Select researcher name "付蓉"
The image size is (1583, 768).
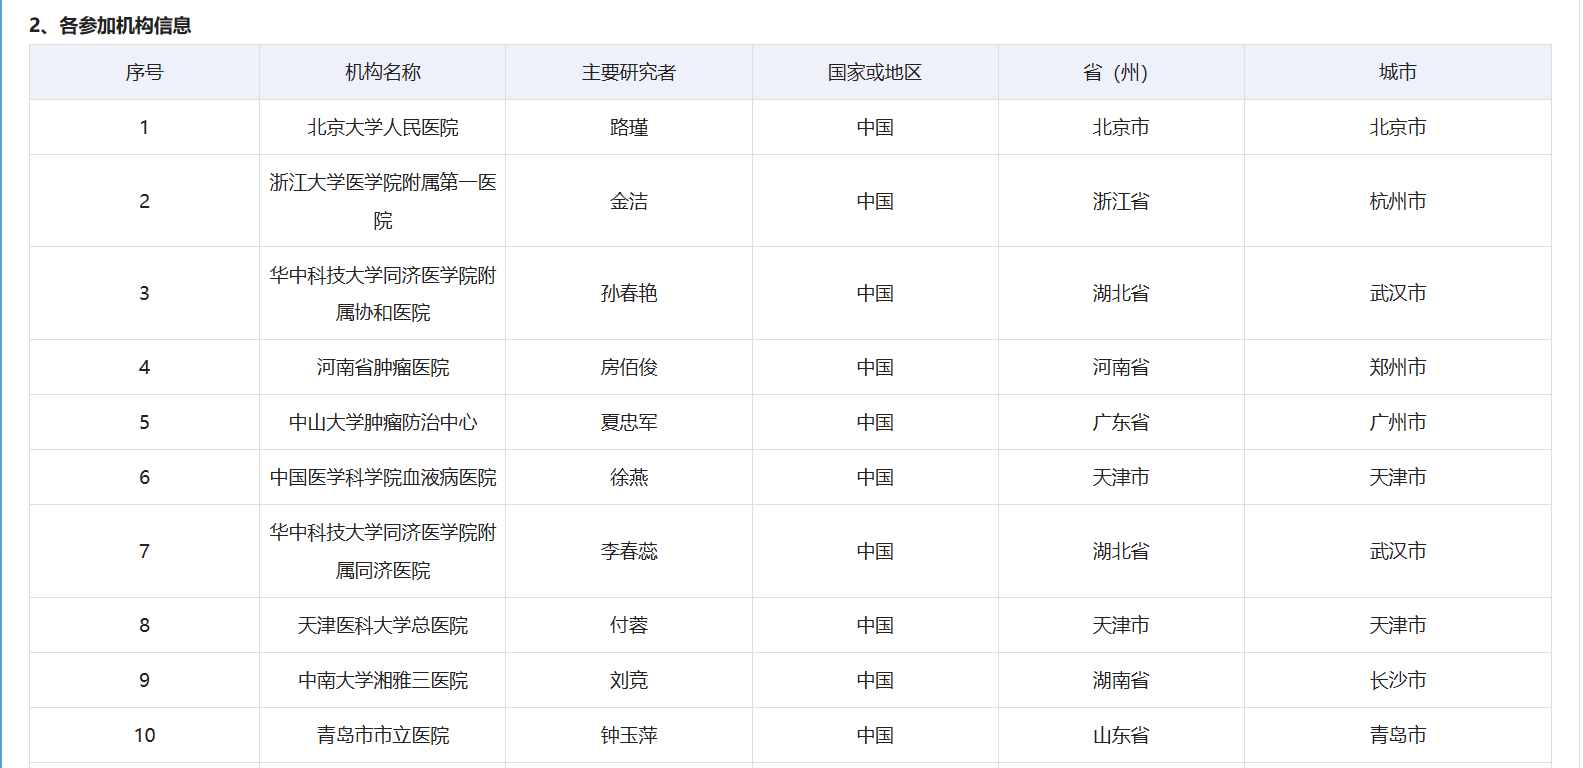[x=629, y=625]
